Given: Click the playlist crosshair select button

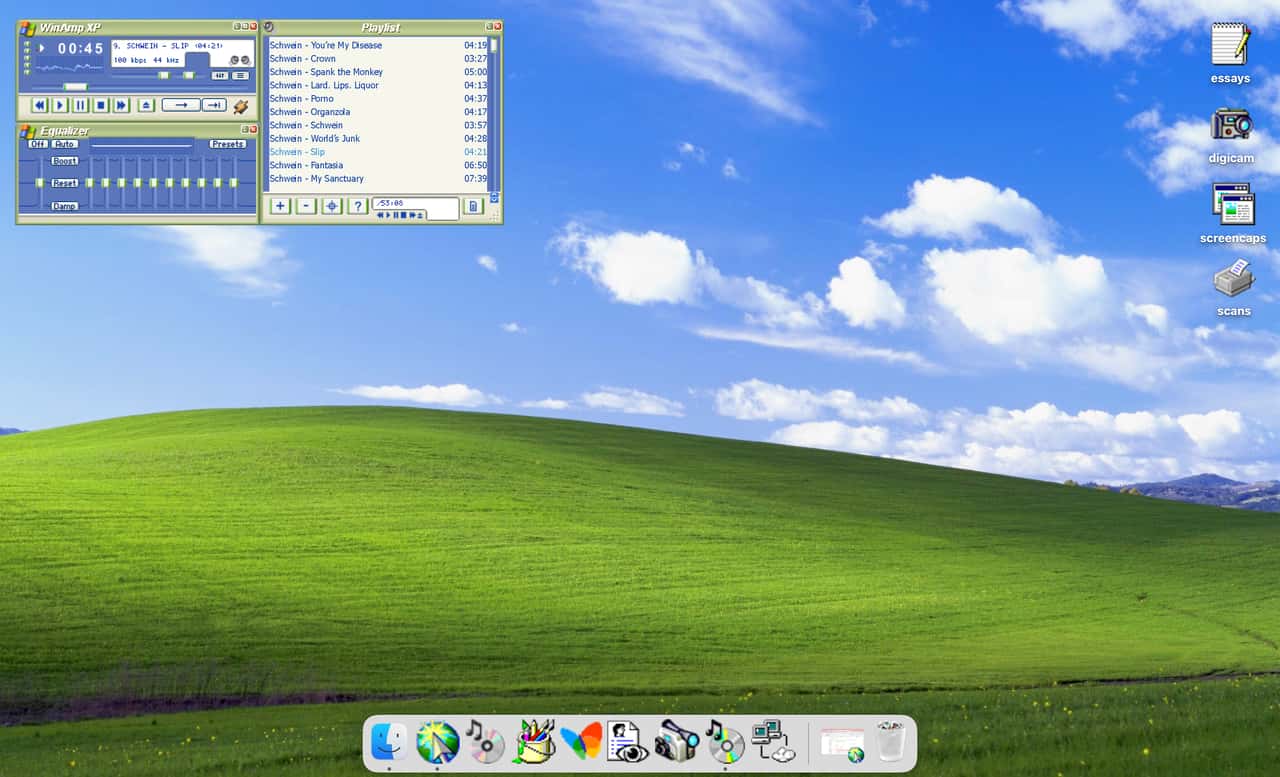Looking at the screenshot, I should tap(332, 206).
